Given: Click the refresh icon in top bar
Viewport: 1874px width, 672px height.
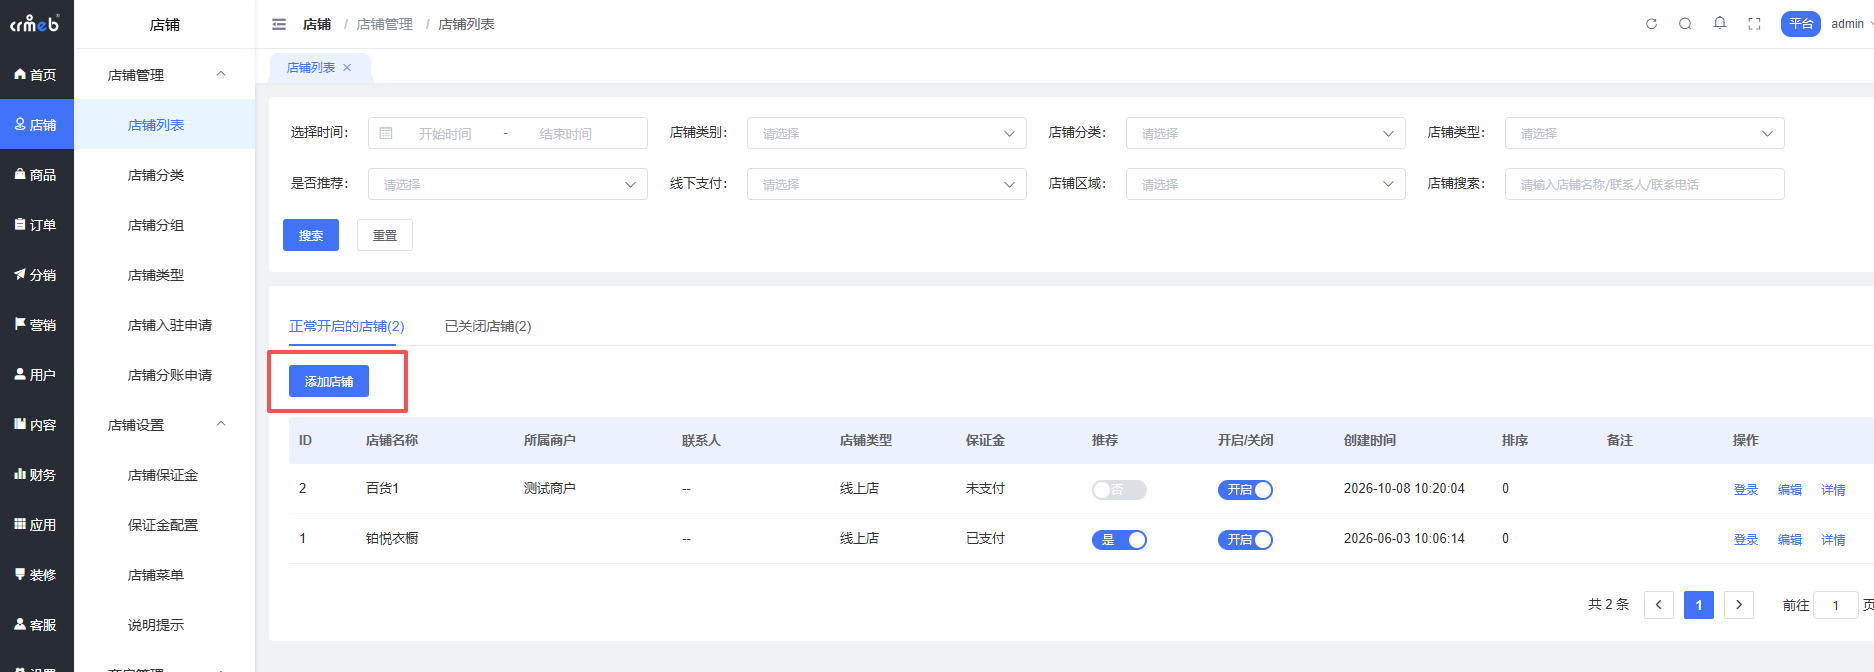Looking at the screenshot, I should (1651, 24).
